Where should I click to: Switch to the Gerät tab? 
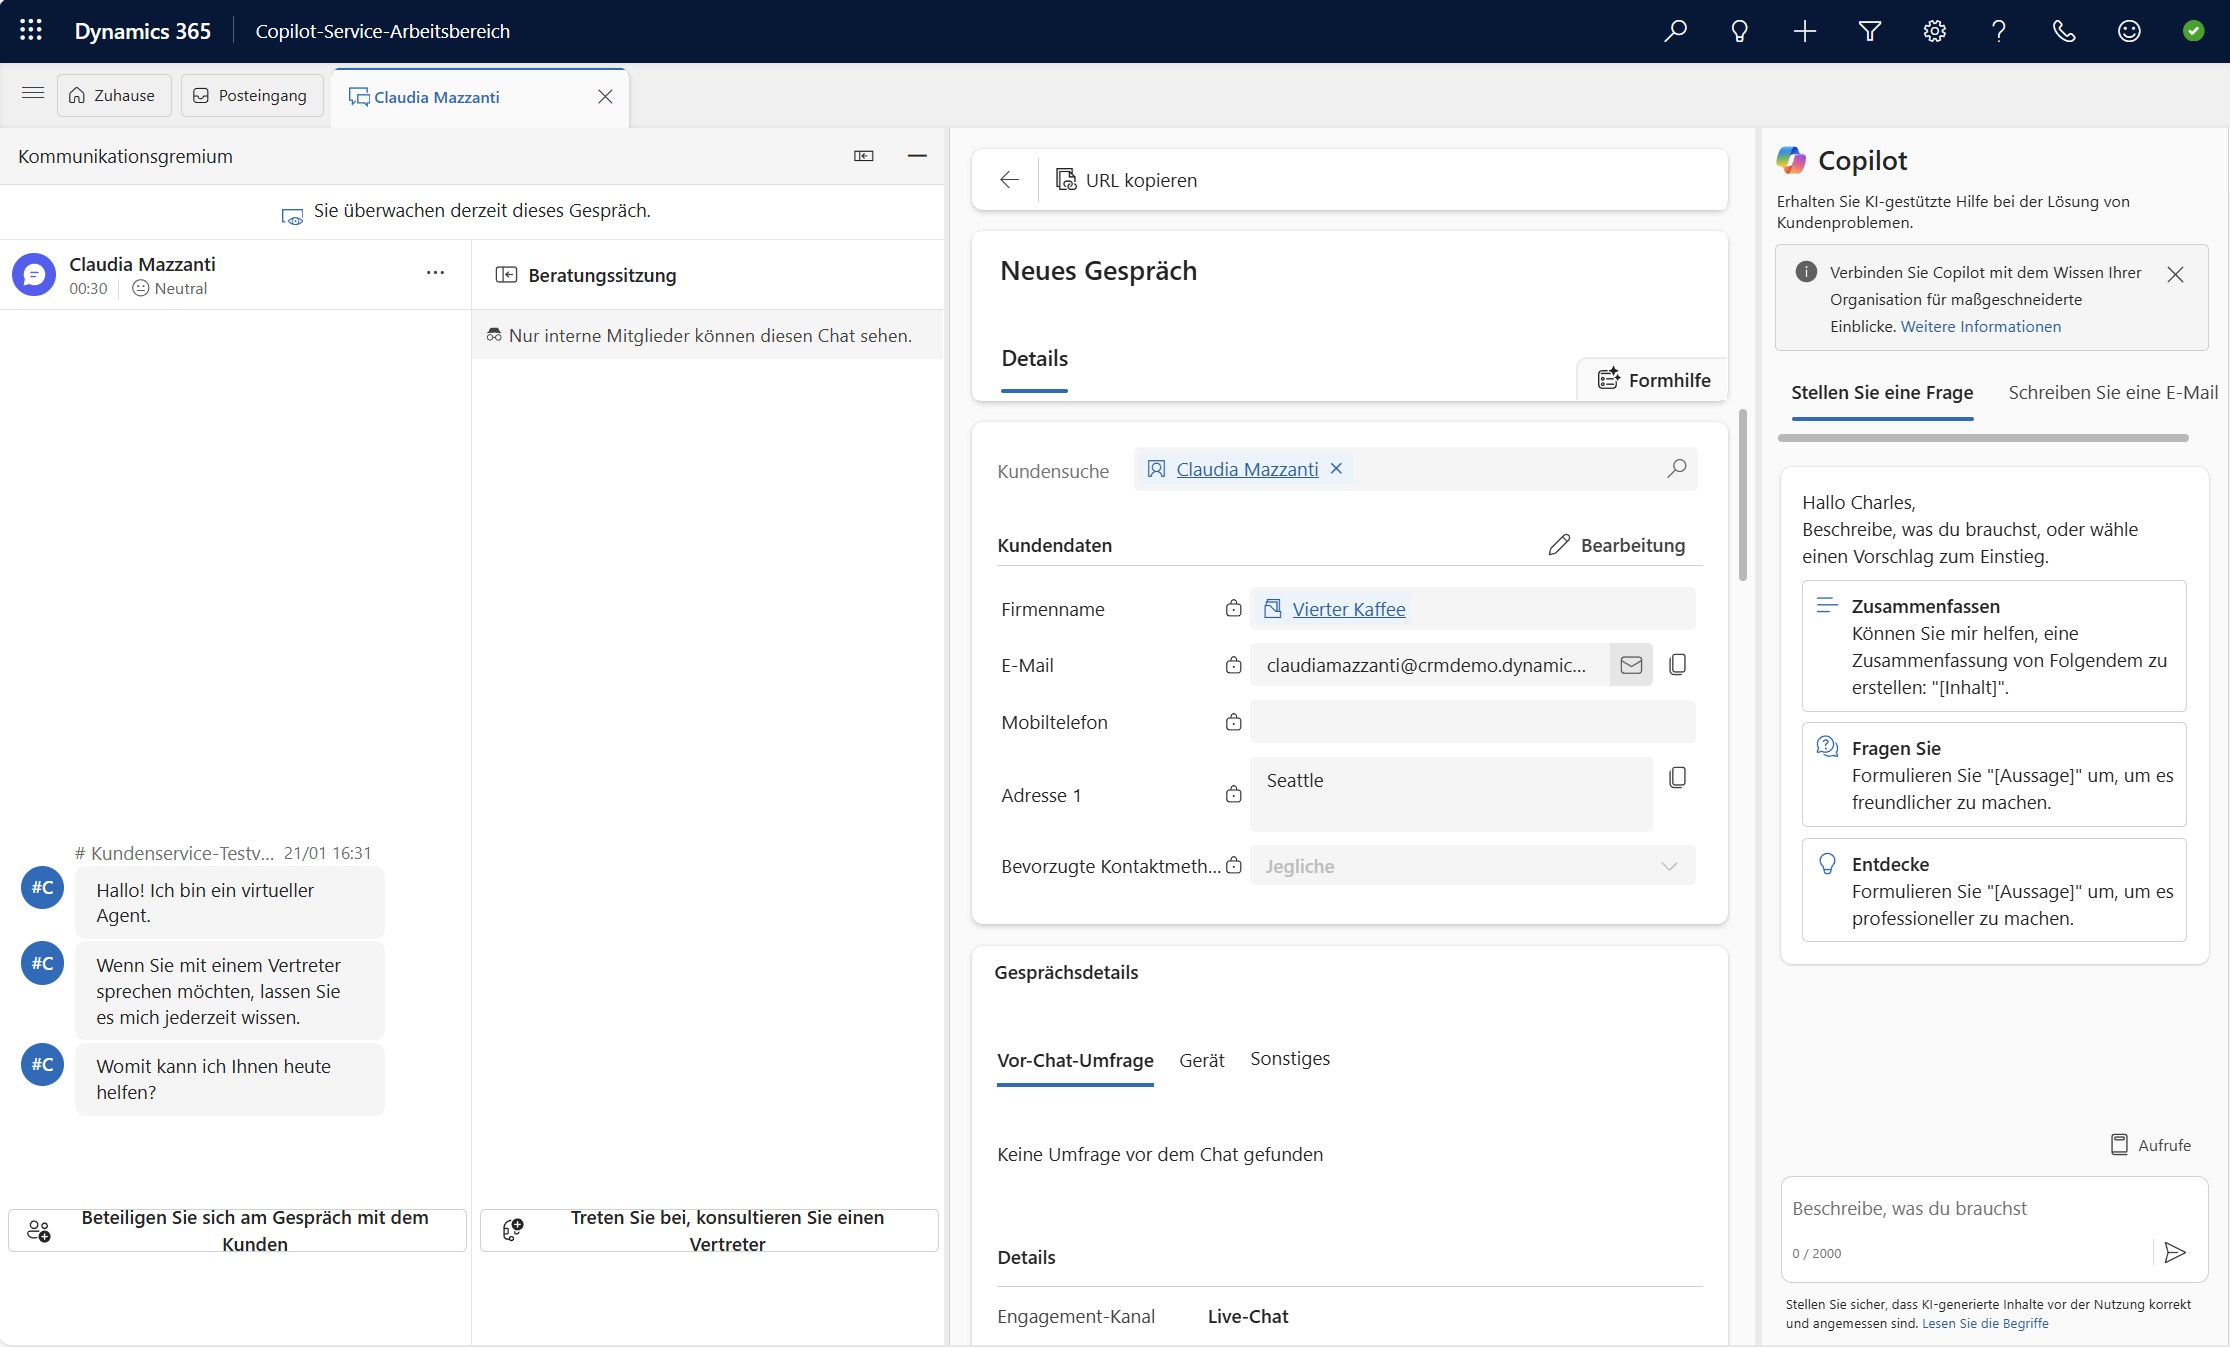coord(1201,1060)
